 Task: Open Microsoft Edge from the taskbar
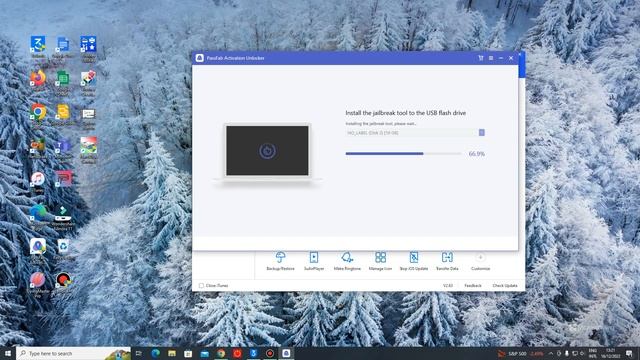(156, 353)
